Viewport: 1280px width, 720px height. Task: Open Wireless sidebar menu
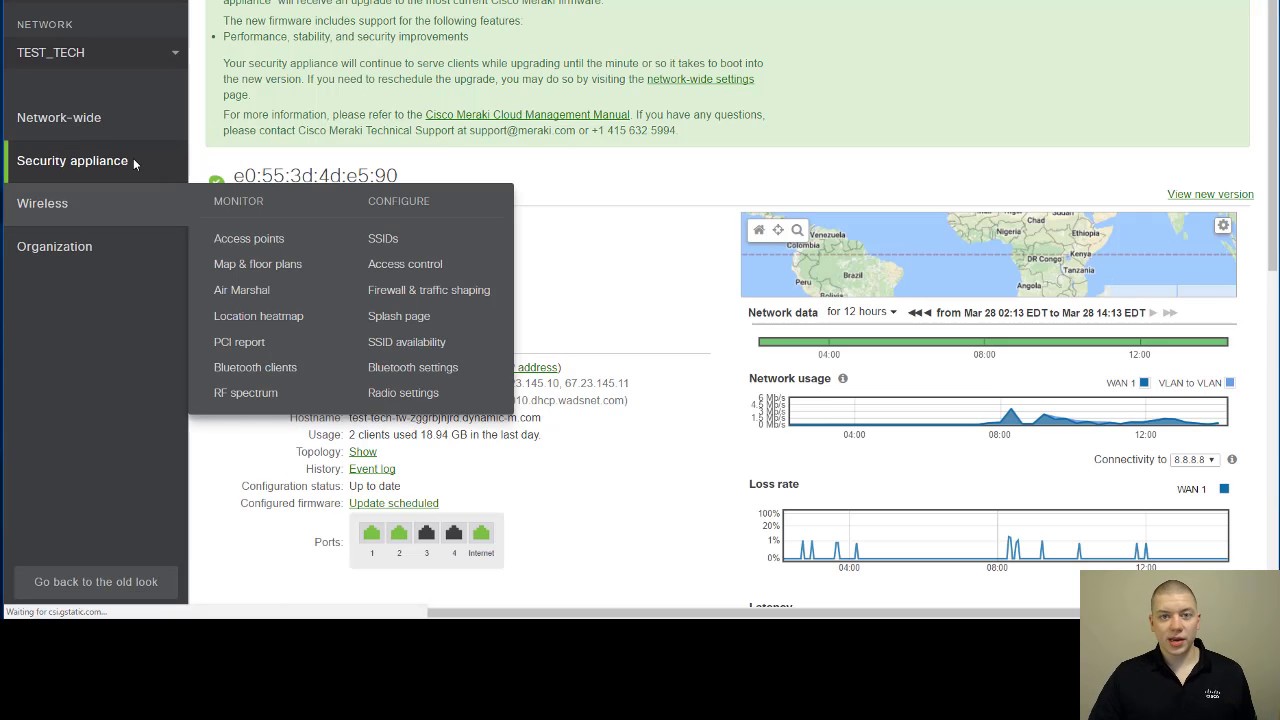click(x=42, y=204)
